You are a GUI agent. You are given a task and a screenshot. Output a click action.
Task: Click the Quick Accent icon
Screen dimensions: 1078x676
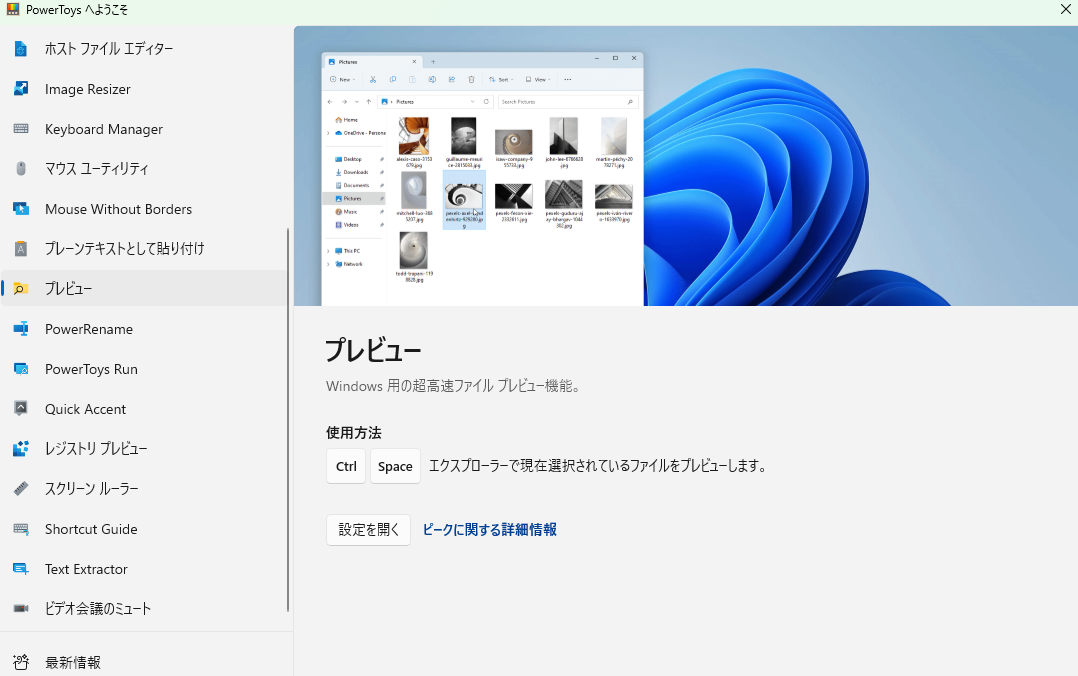pyautogui.click(x=21, y=408)
